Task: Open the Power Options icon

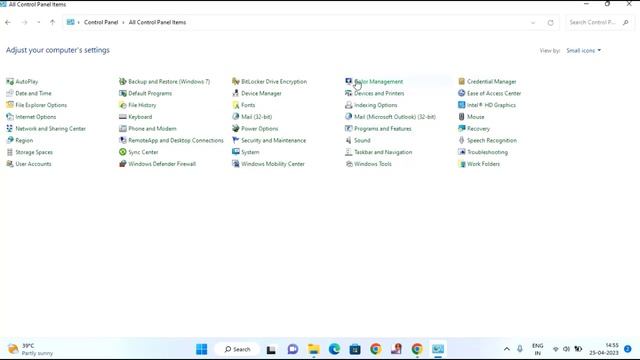Action: (x=236, y=129)
